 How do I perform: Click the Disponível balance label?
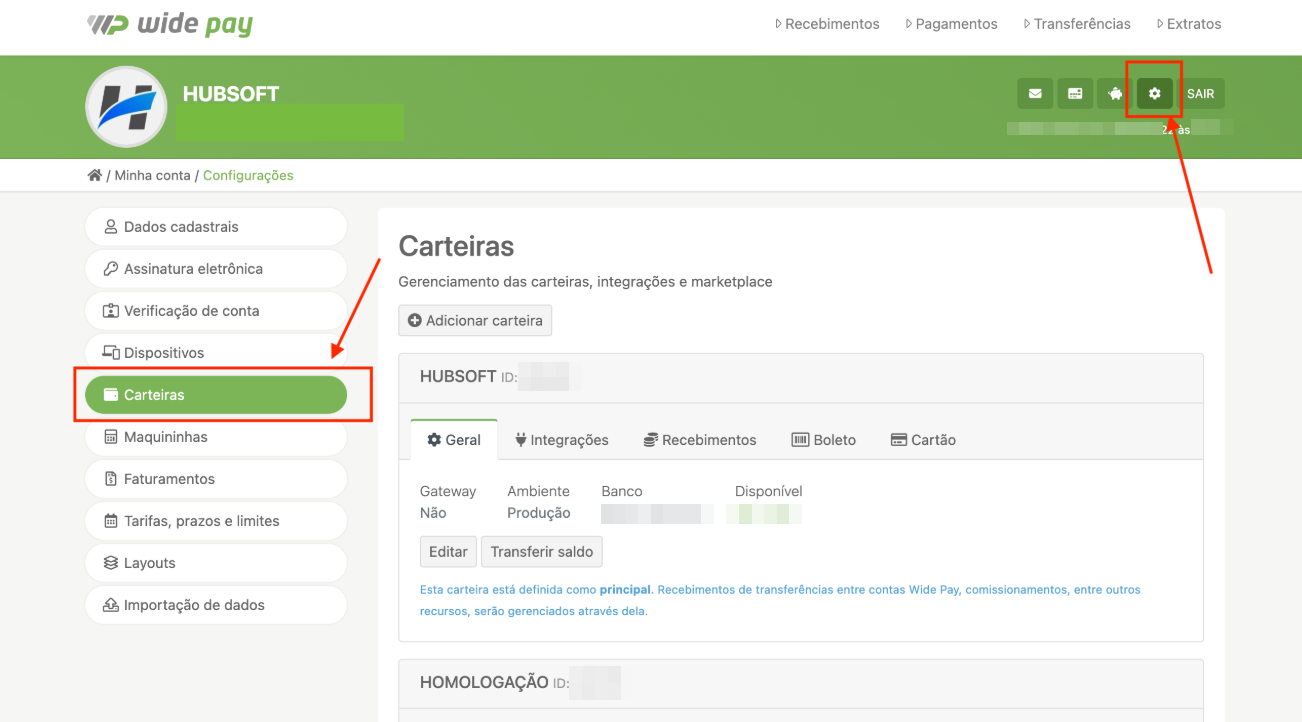769,491
